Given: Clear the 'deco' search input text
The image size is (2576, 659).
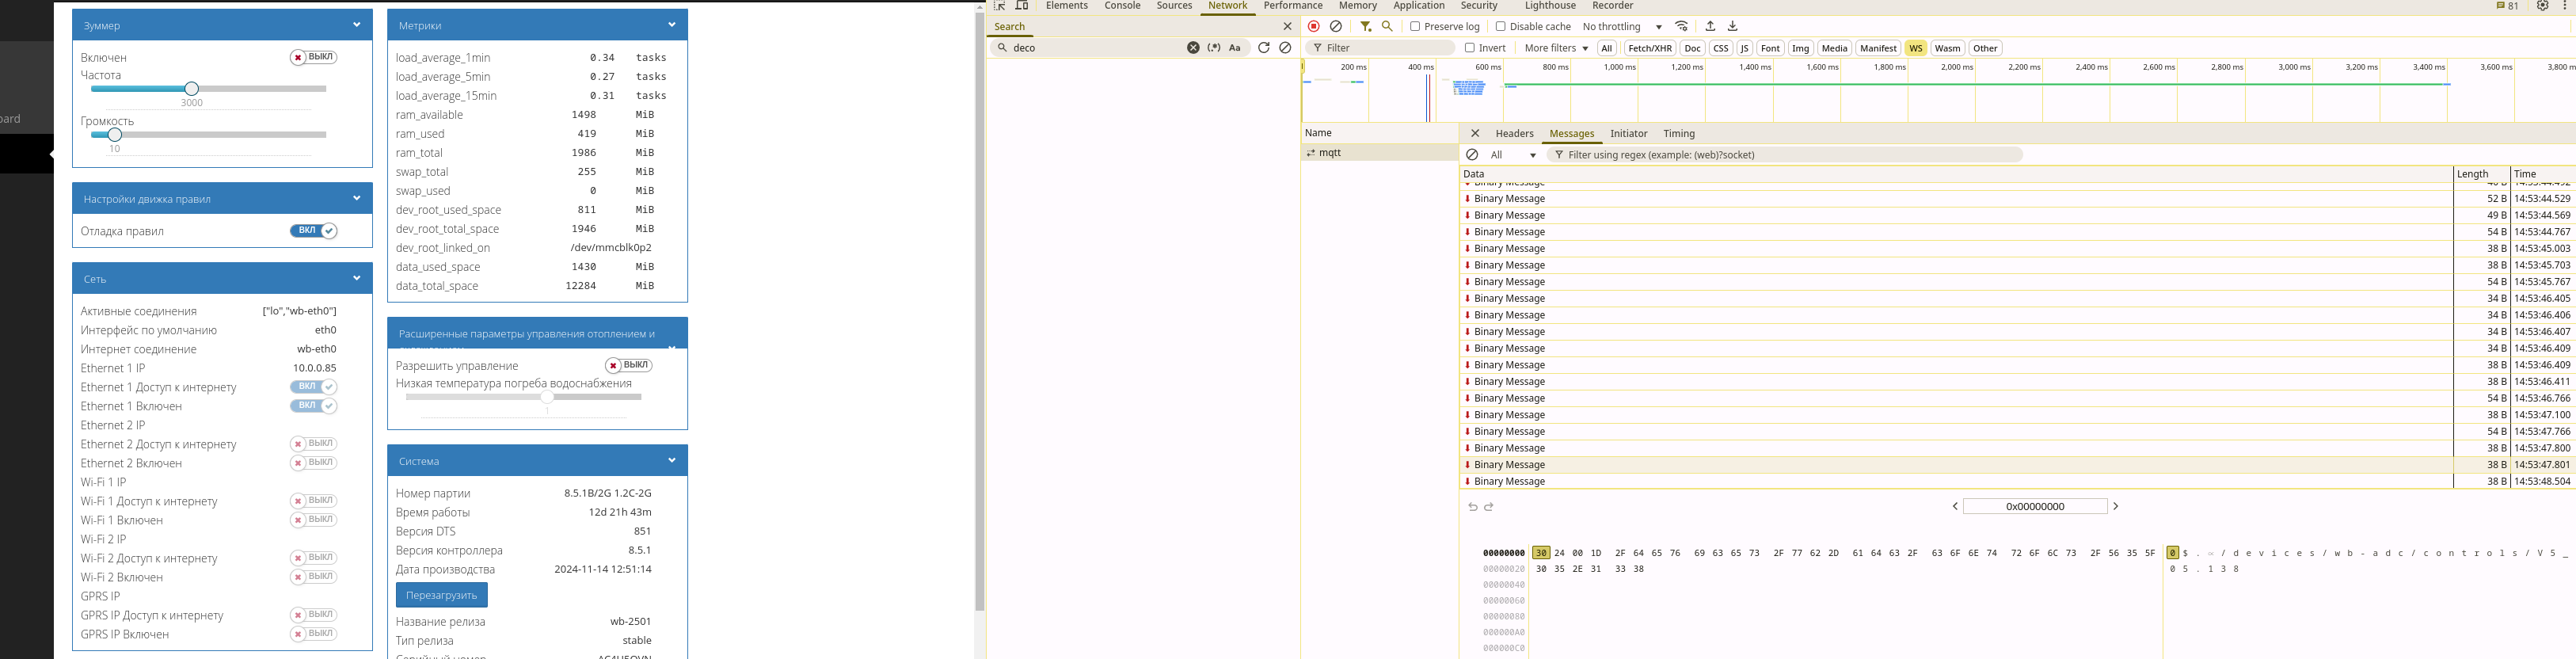Looking at the screenshot, I should pyautogui.click(x=1193, y=48).
